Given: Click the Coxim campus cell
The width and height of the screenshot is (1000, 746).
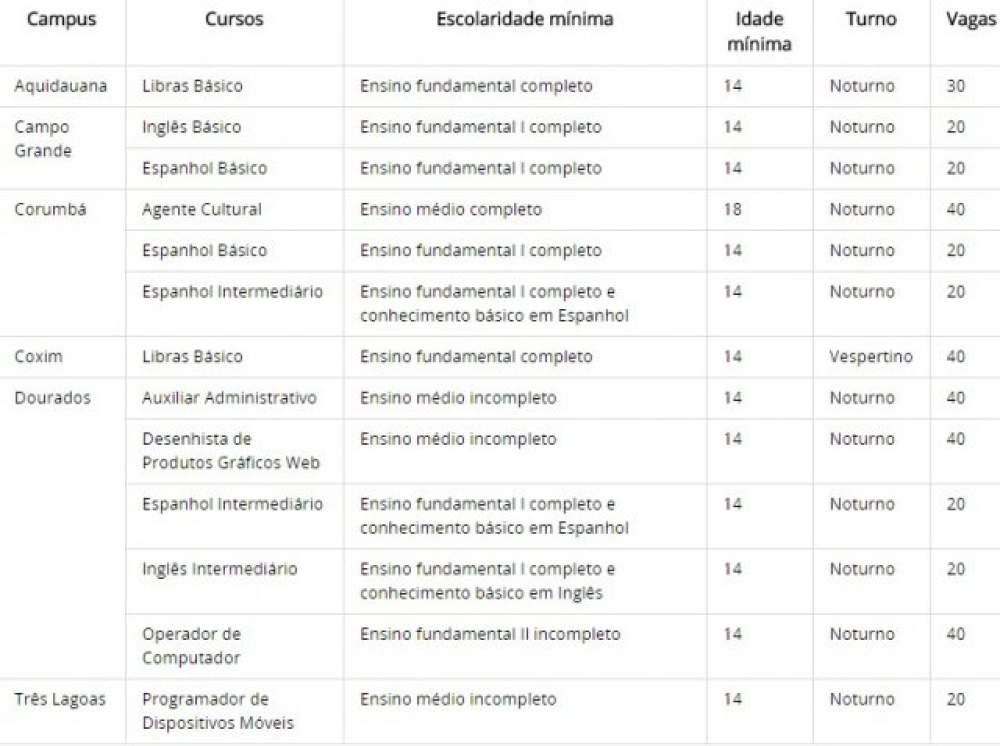Looking at the screenshot, I should click(x=38, y=356).
